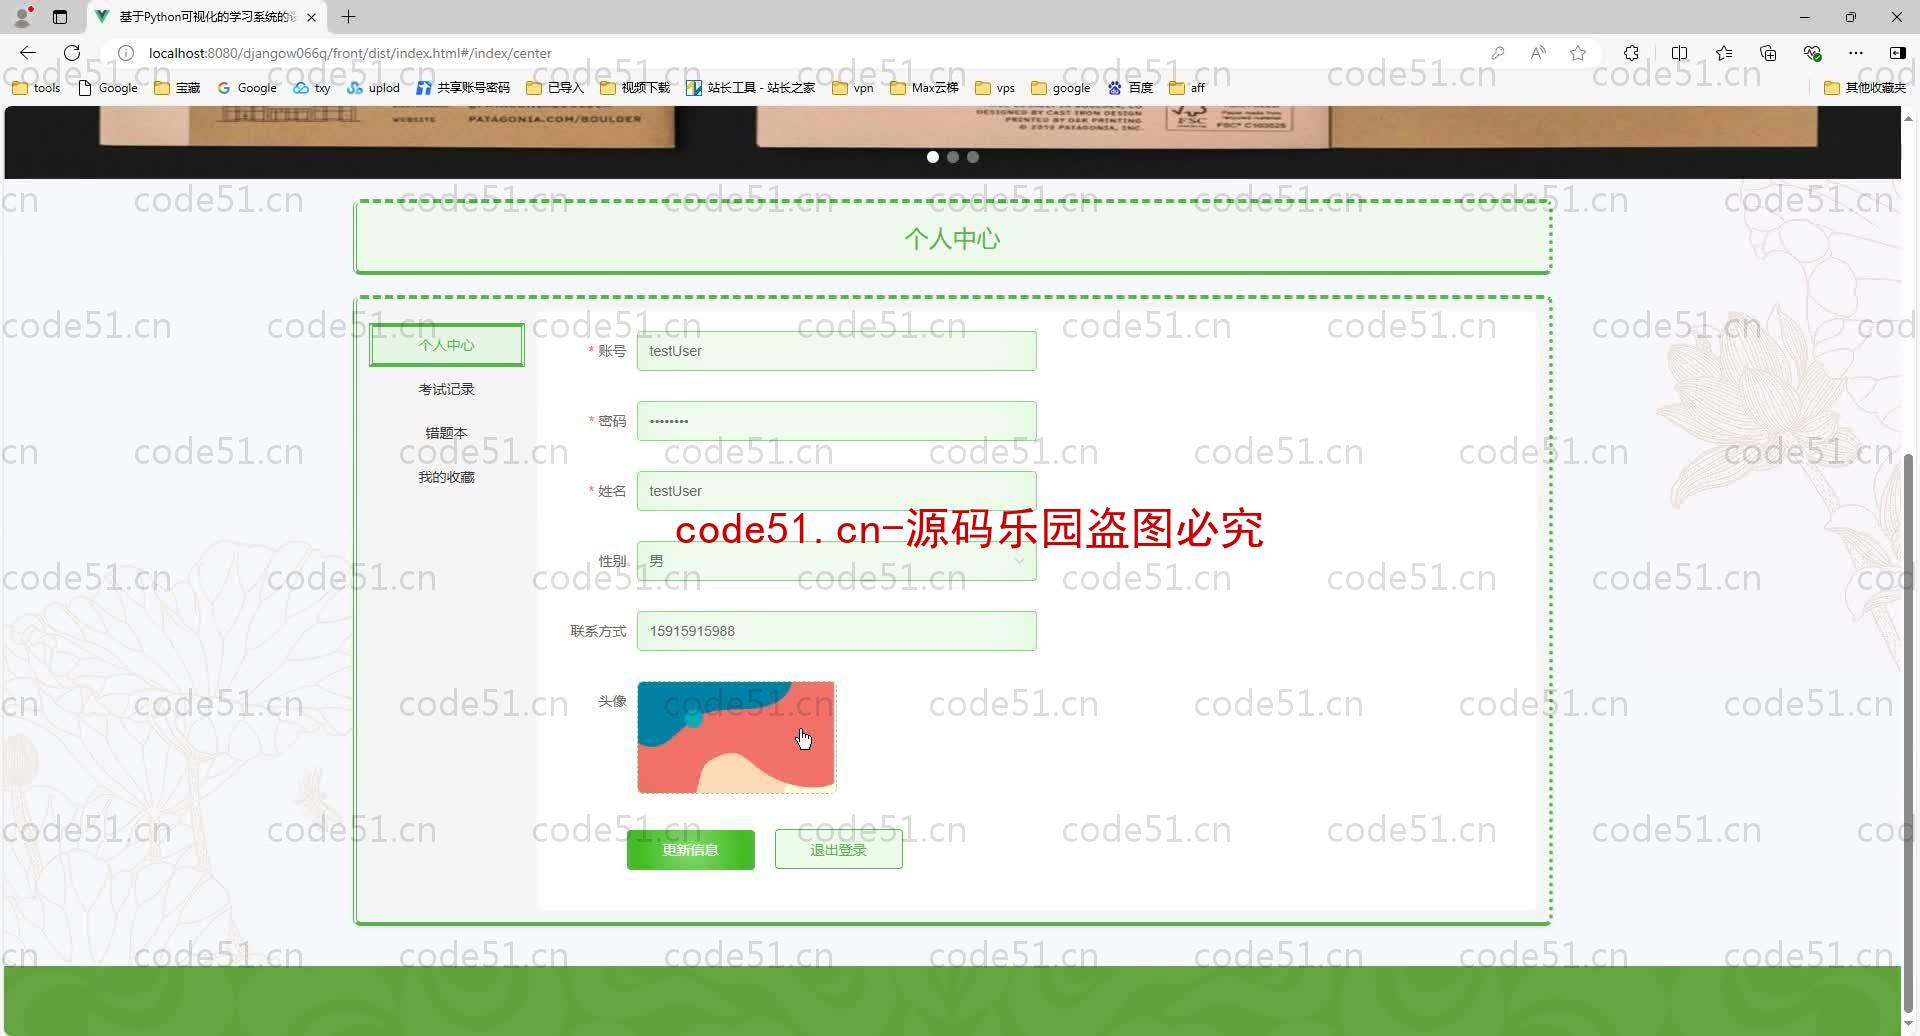Open the 站长工具 - 站长之家 bookmark

[x=751, y=88]
